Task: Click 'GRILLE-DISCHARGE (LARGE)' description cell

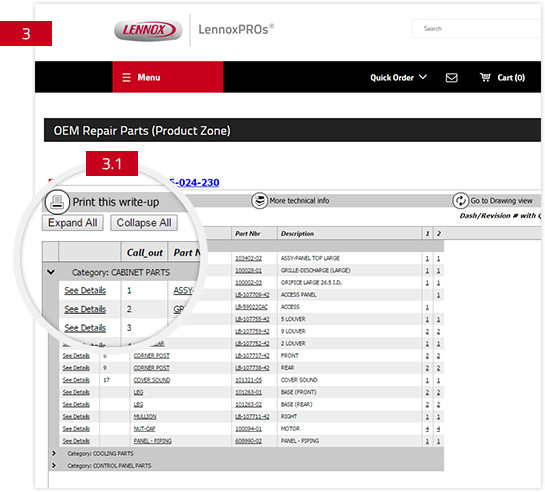Action: coord(316,270)
